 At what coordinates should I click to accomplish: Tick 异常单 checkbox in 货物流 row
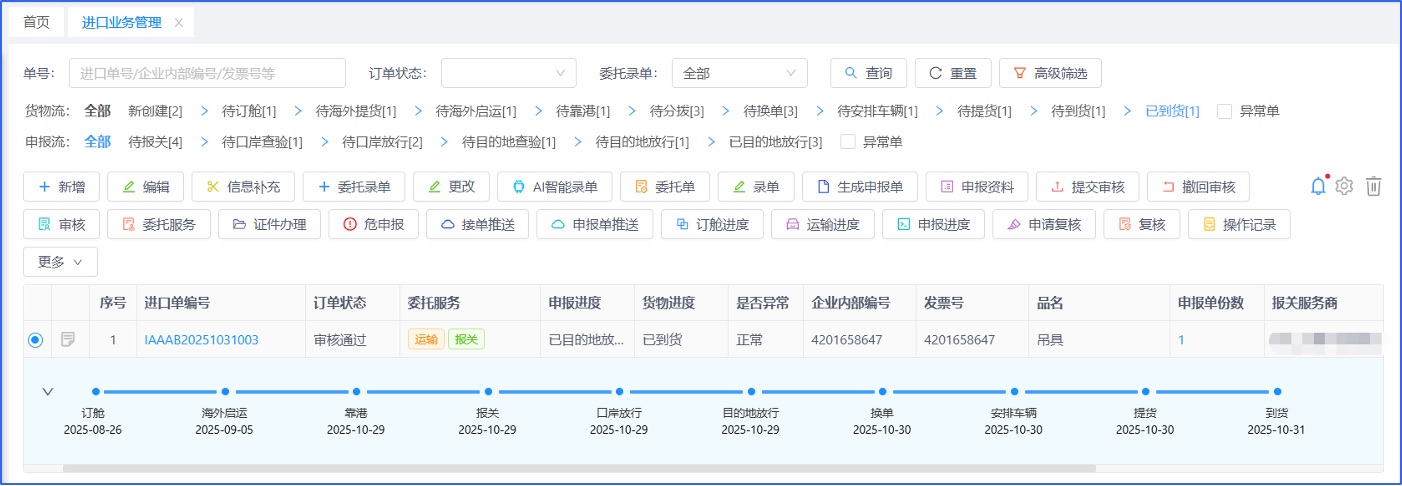pyautogui.click(x=1224, y=111)
